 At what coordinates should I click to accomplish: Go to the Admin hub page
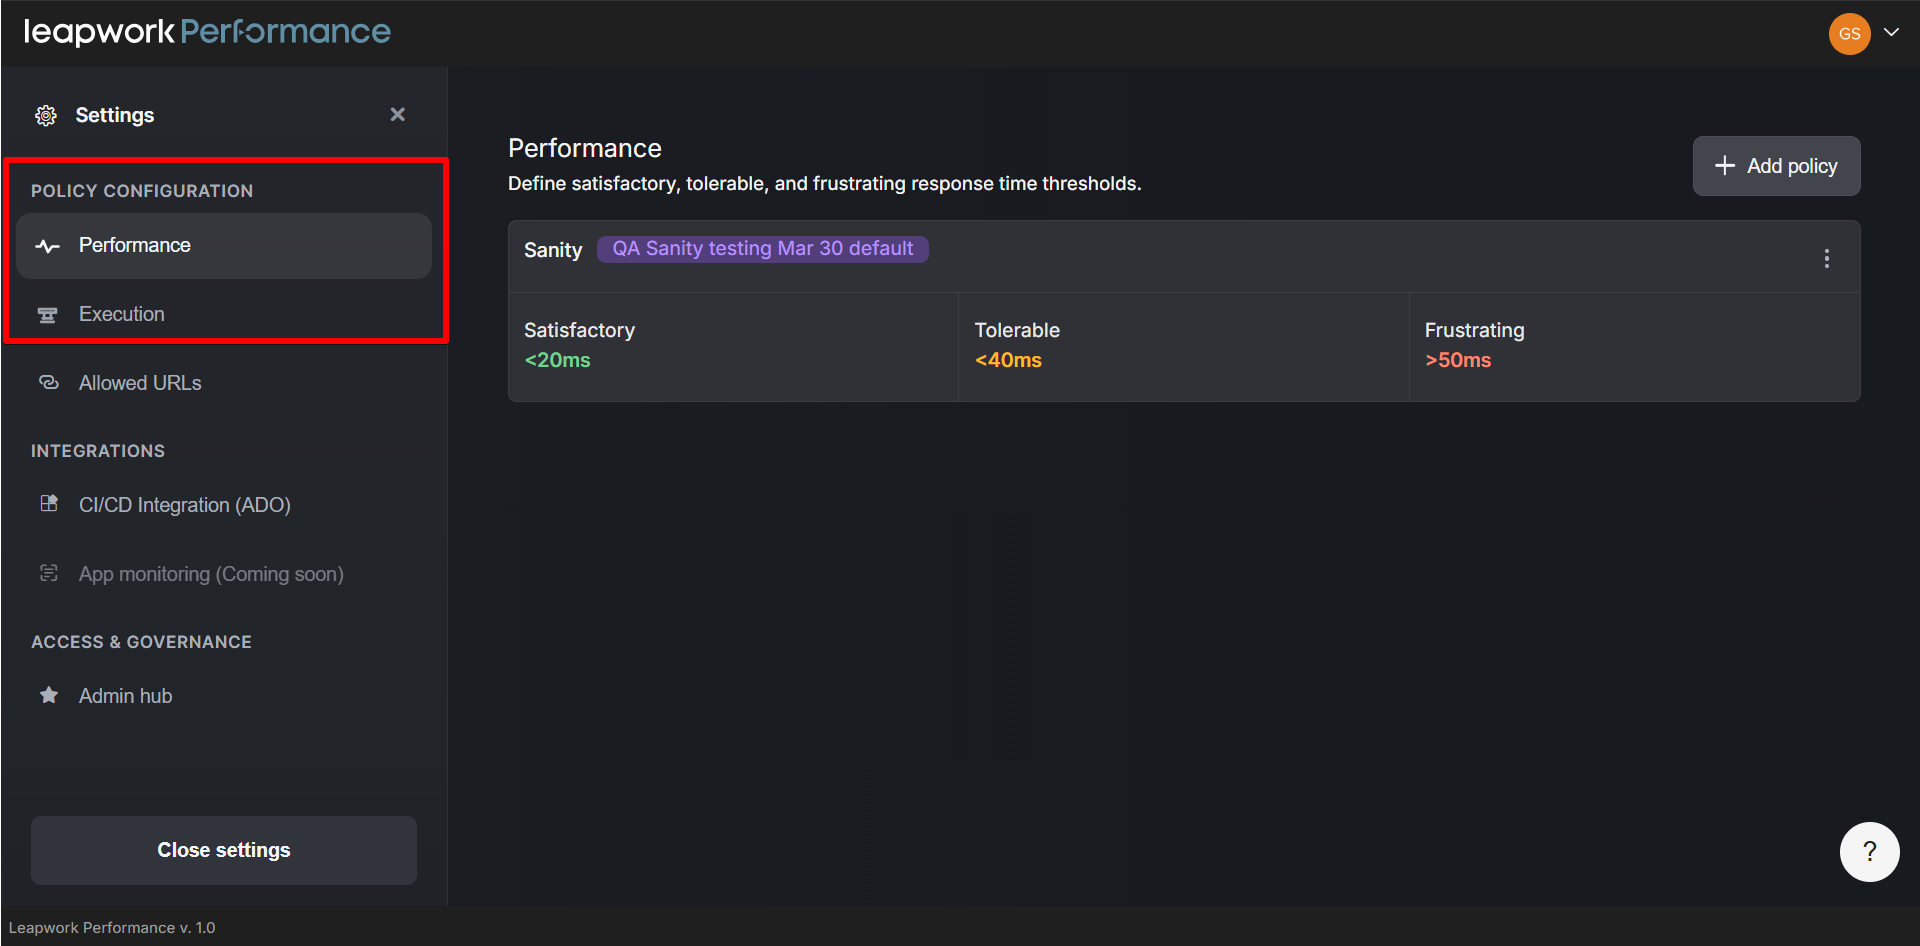(x=126, y=696)
